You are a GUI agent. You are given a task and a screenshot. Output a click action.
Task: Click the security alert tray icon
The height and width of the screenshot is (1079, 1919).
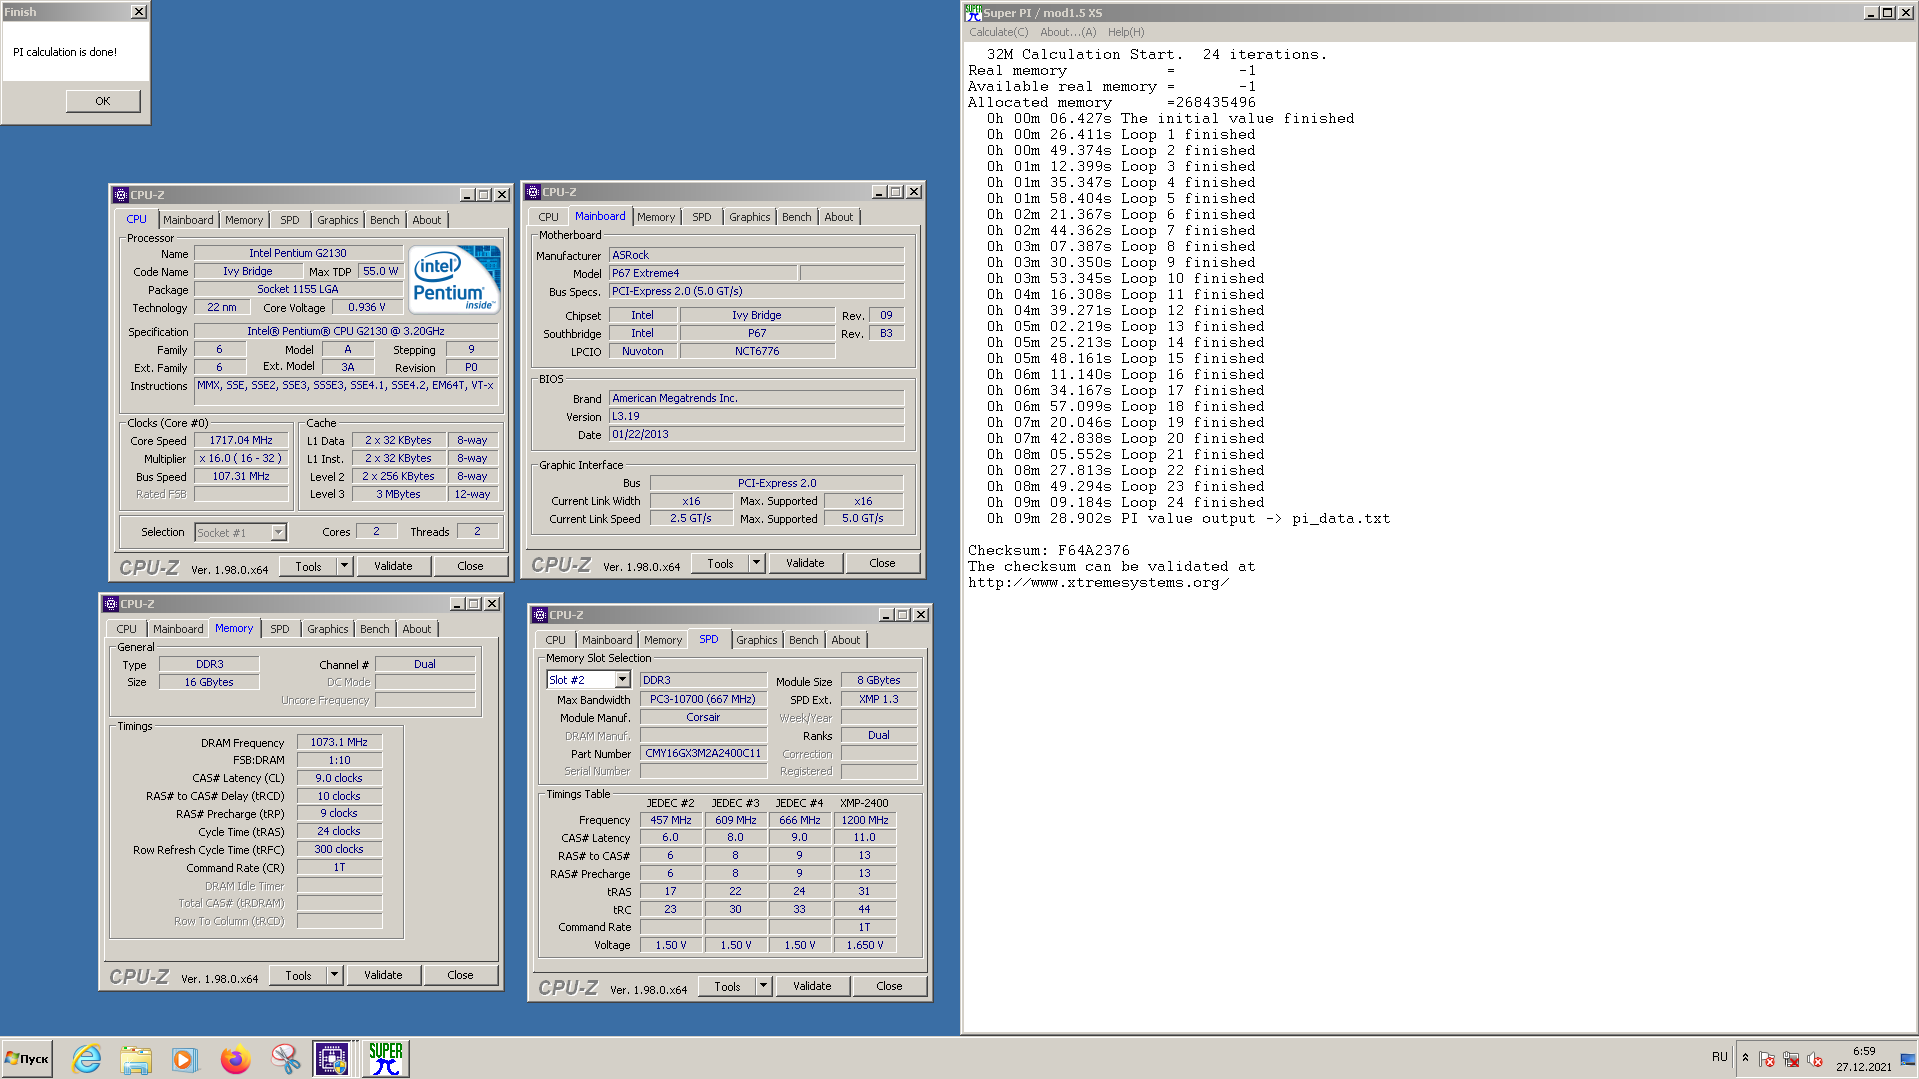(x=1767, y=1059)
